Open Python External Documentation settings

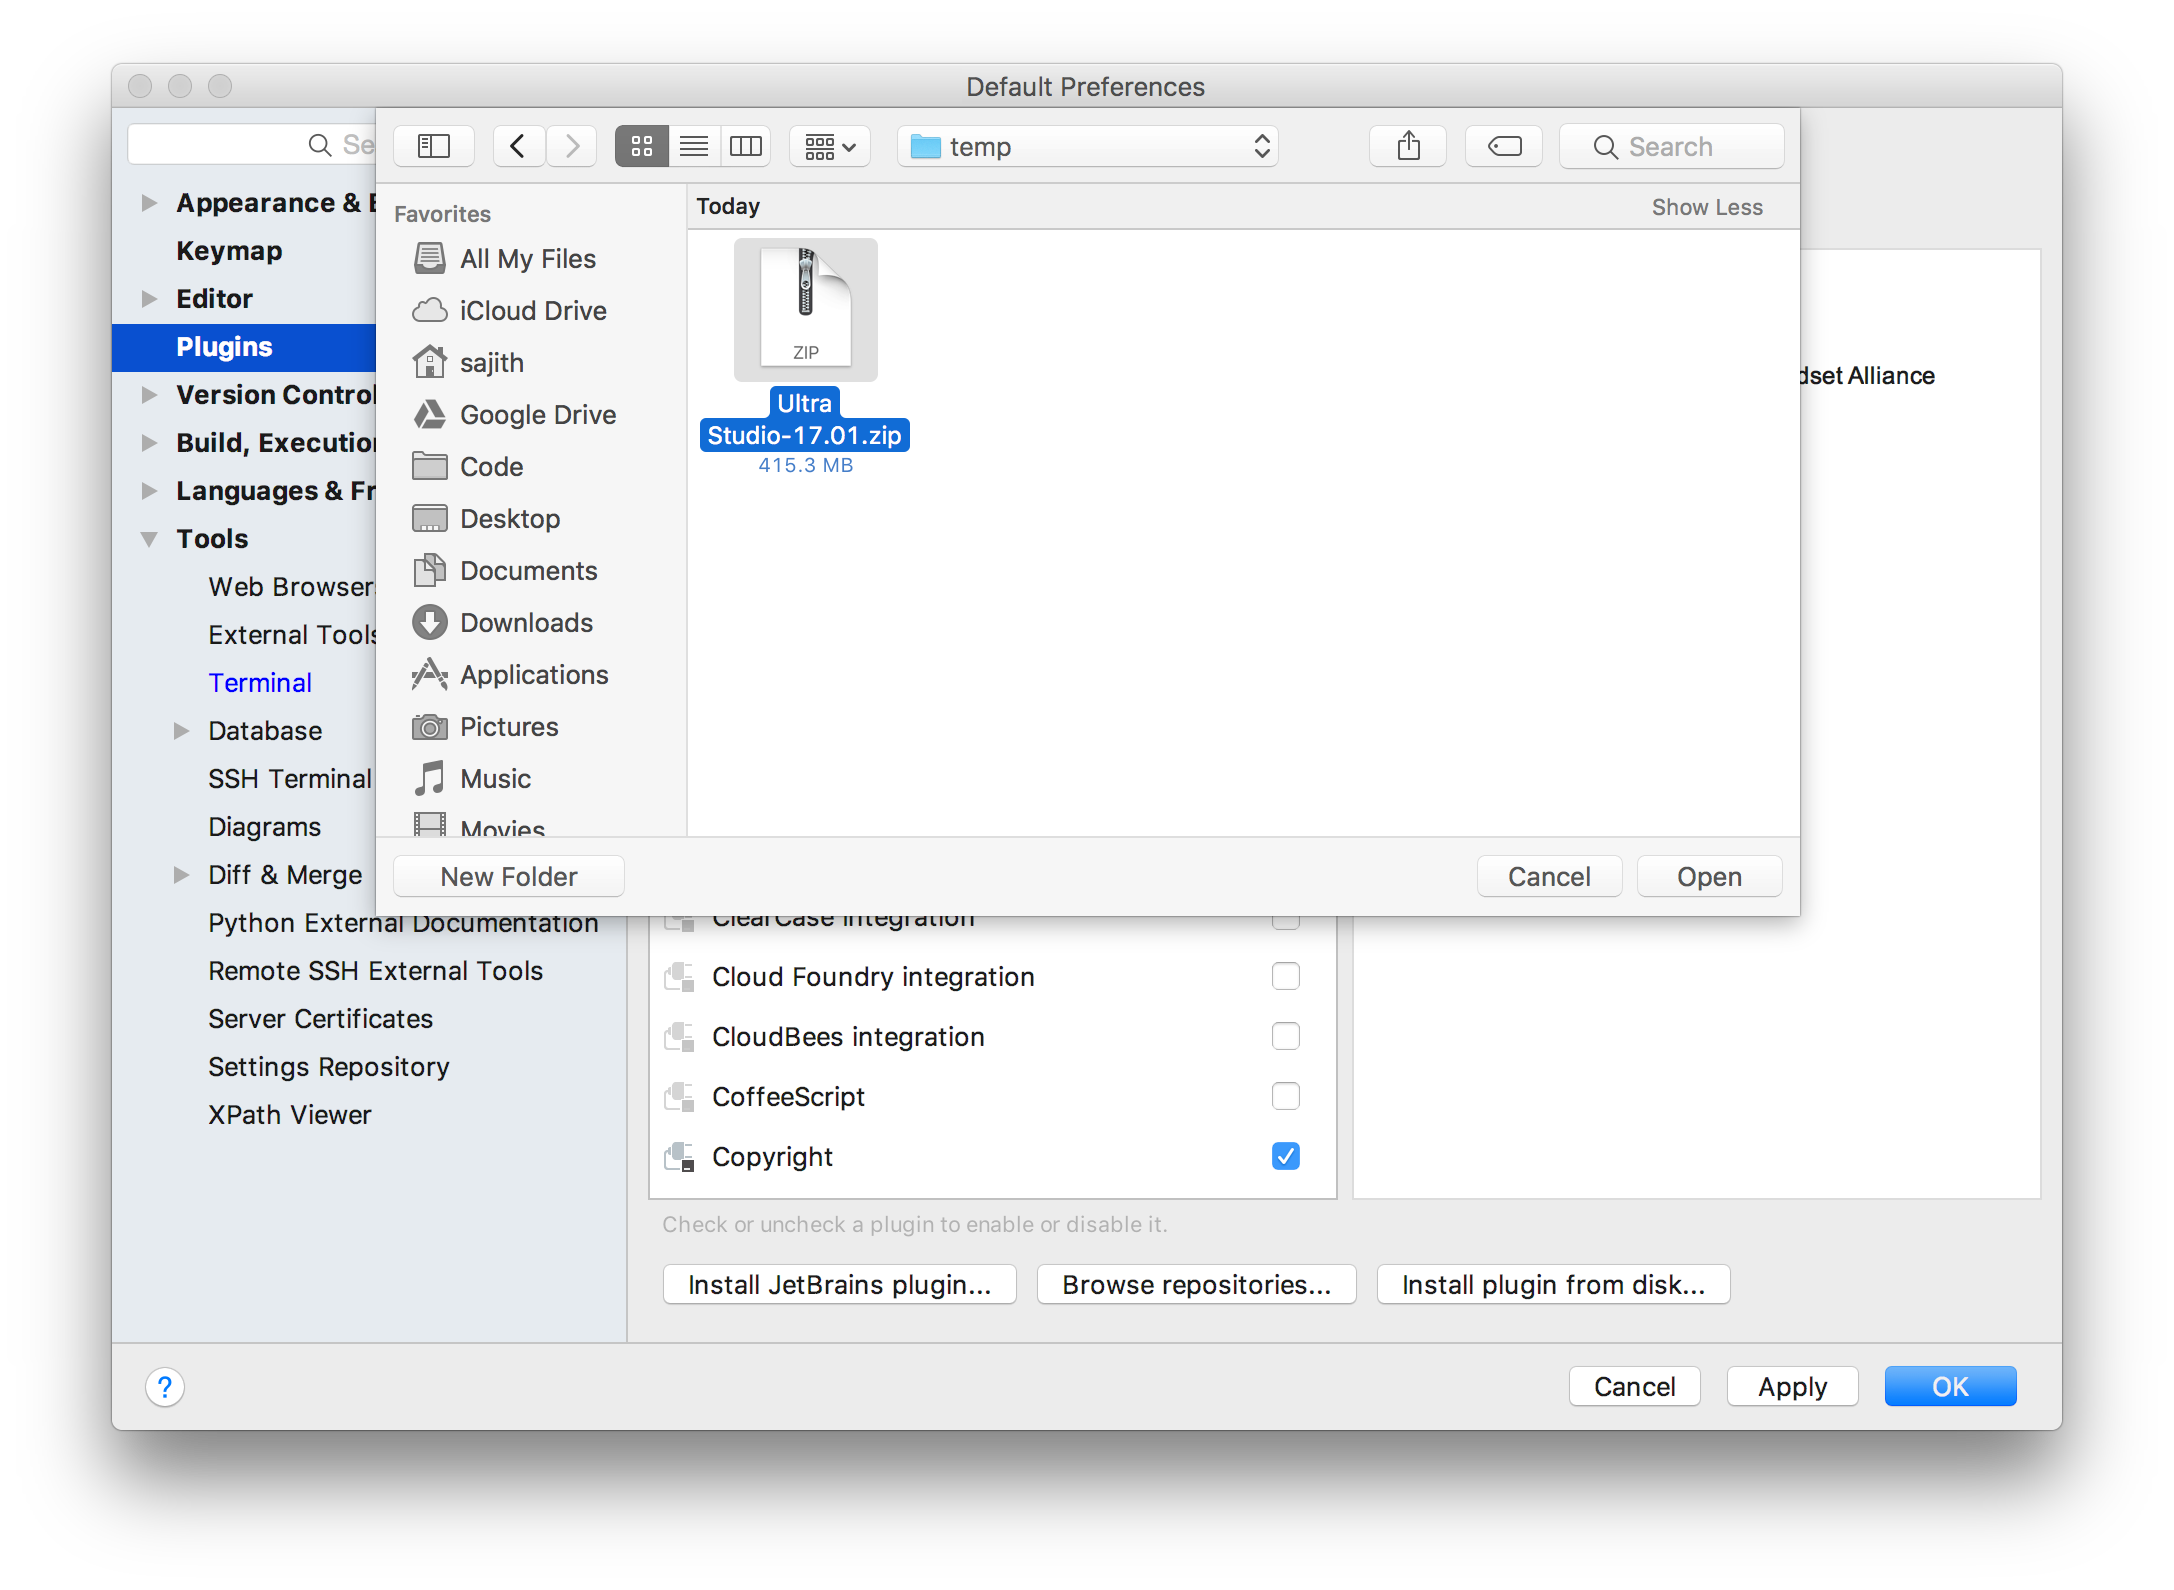click(x=403, y=922)
